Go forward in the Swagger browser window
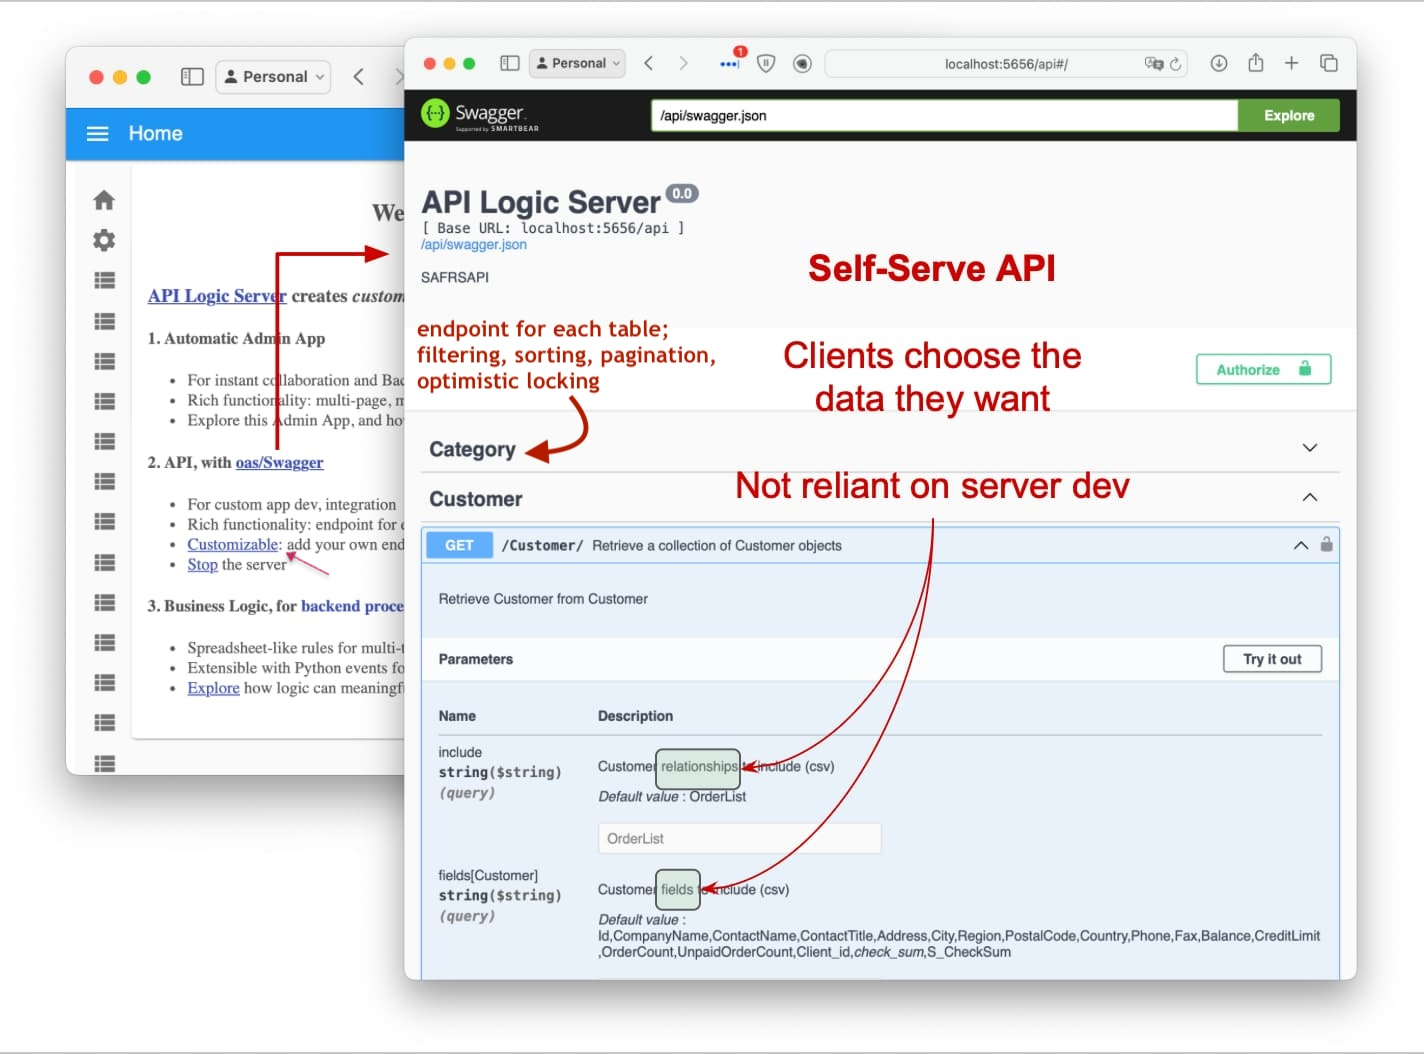Viewport: 1424px width, 1054px height. click(683, 63)
